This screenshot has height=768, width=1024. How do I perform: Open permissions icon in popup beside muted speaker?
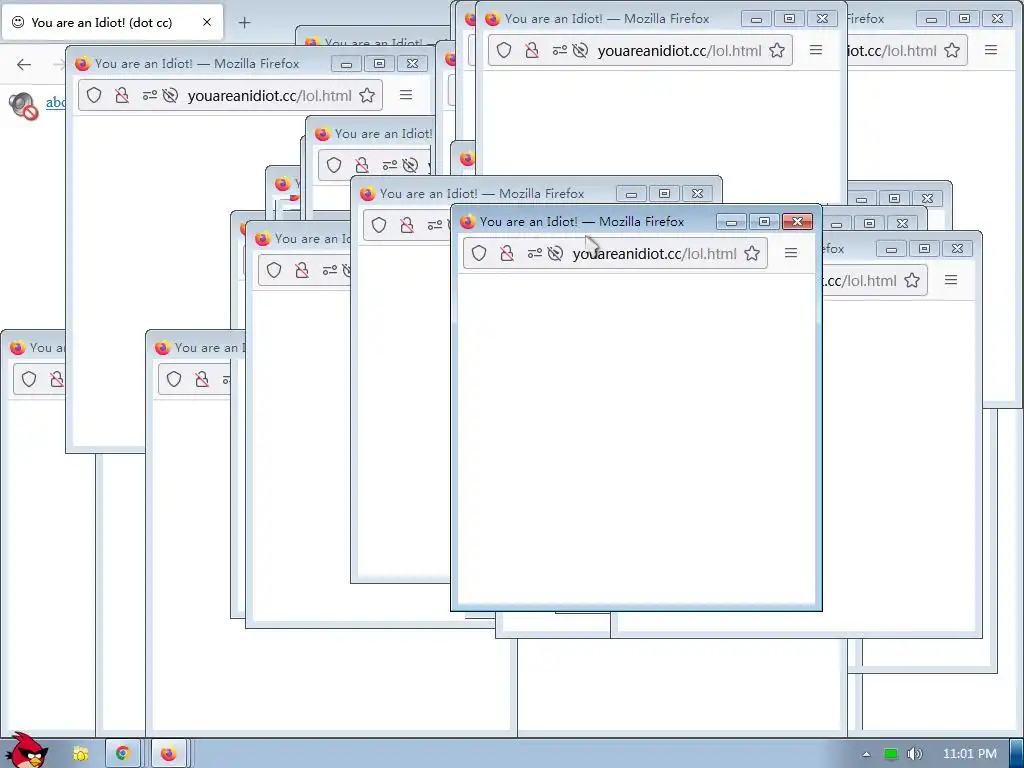coord(150,95)
